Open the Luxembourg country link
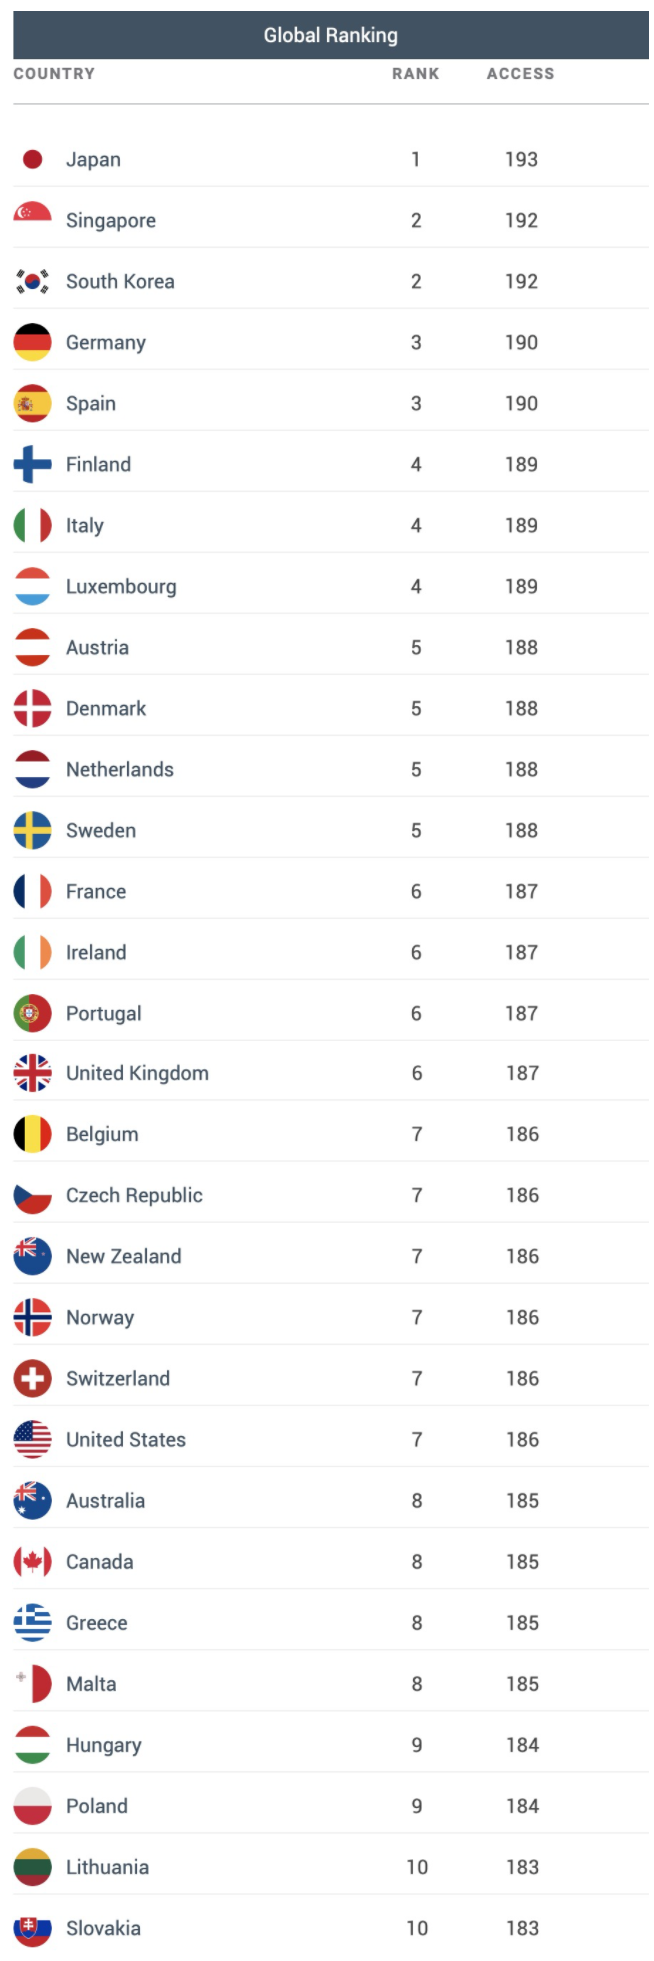654x1961 pixels. 121,586
